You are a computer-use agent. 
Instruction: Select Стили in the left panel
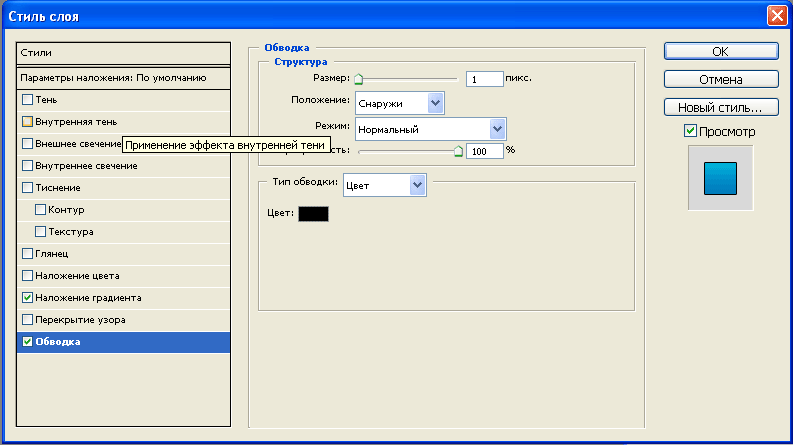[124, 51]
